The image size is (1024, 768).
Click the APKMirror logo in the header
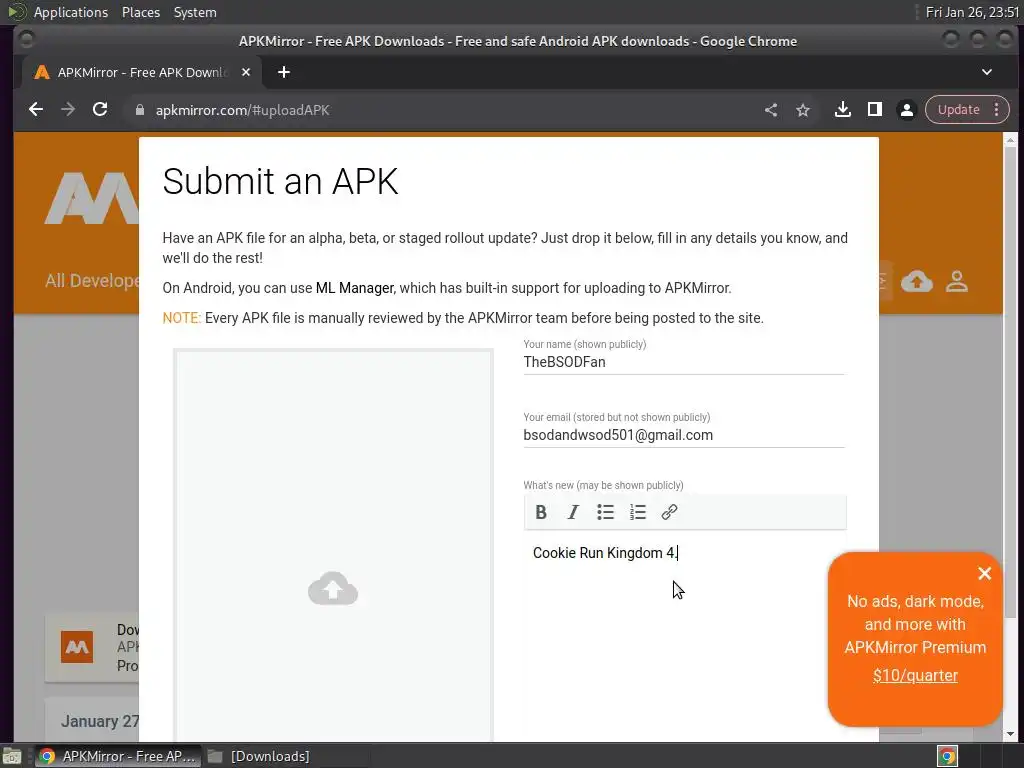click(91, 199)
